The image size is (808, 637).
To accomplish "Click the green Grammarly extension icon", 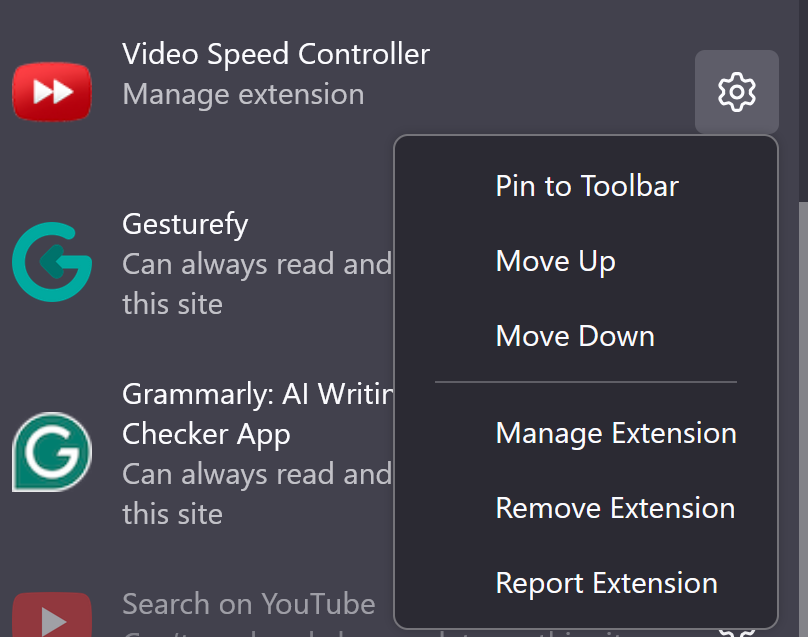I will (52, 452).
